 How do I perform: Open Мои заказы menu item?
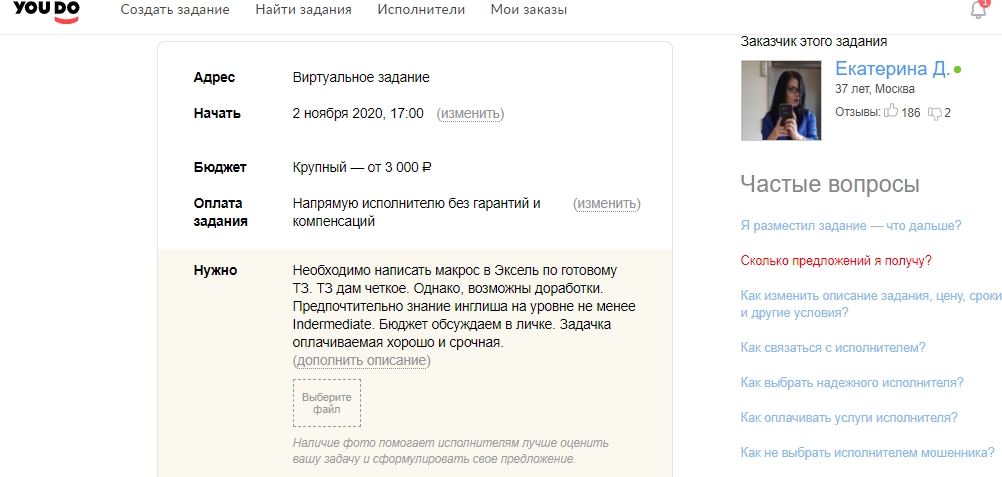point(528,10)
